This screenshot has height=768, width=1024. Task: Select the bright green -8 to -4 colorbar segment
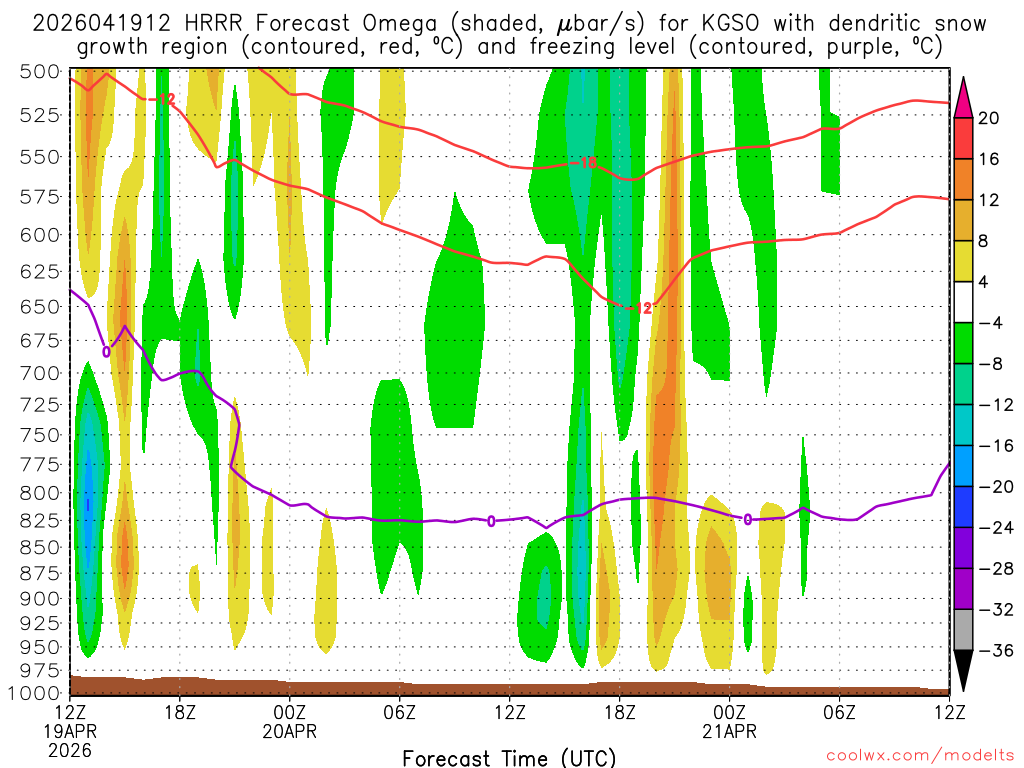(963, 343)
